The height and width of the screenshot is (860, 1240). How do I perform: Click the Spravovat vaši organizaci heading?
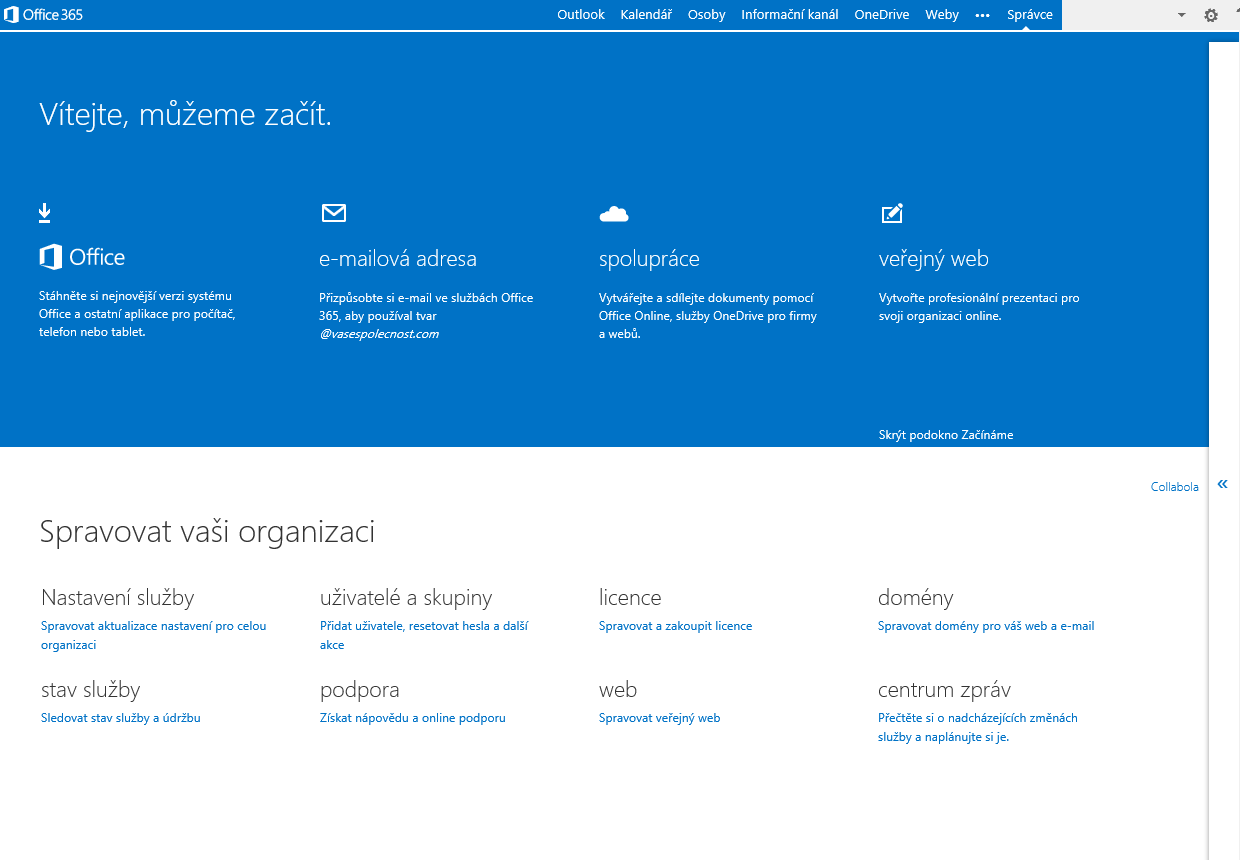pyautogui.click(x=207, y=531)
